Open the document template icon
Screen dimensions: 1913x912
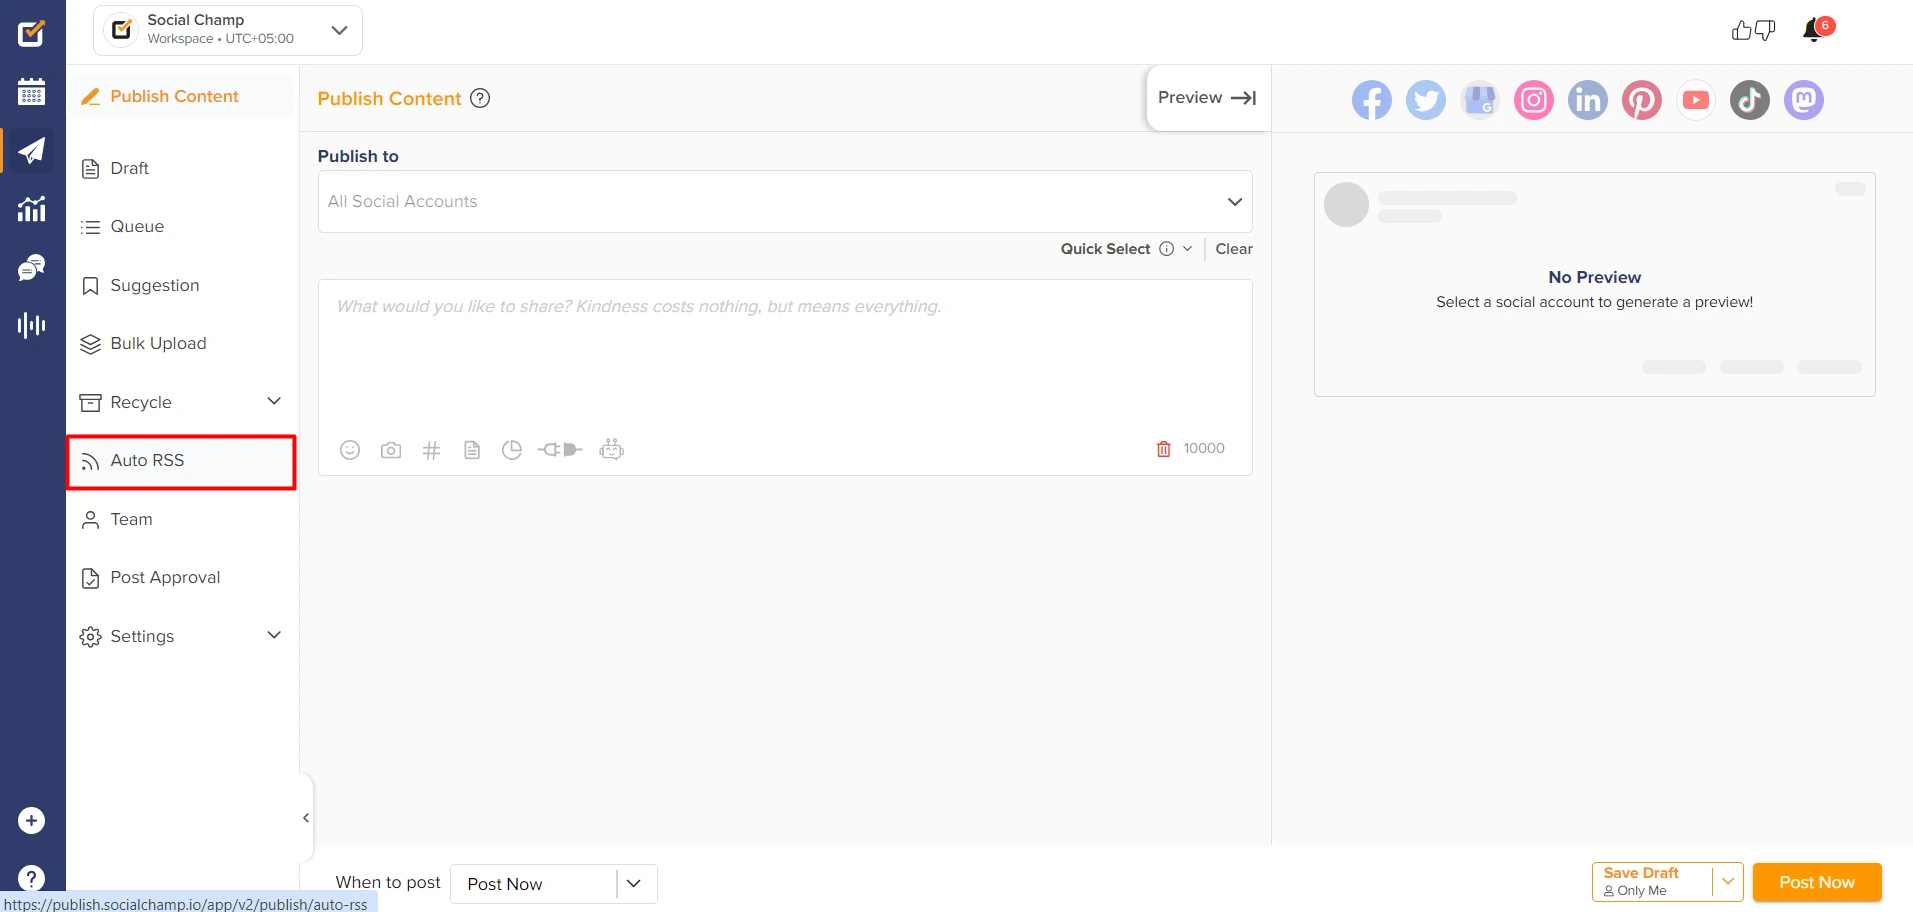point(472,450)
